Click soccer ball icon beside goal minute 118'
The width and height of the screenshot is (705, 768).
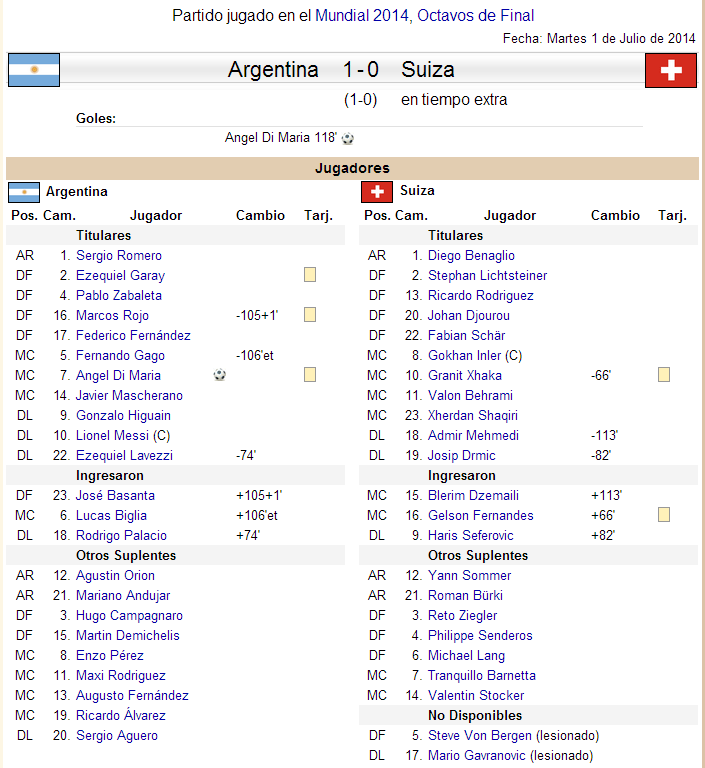click(348, 139)
